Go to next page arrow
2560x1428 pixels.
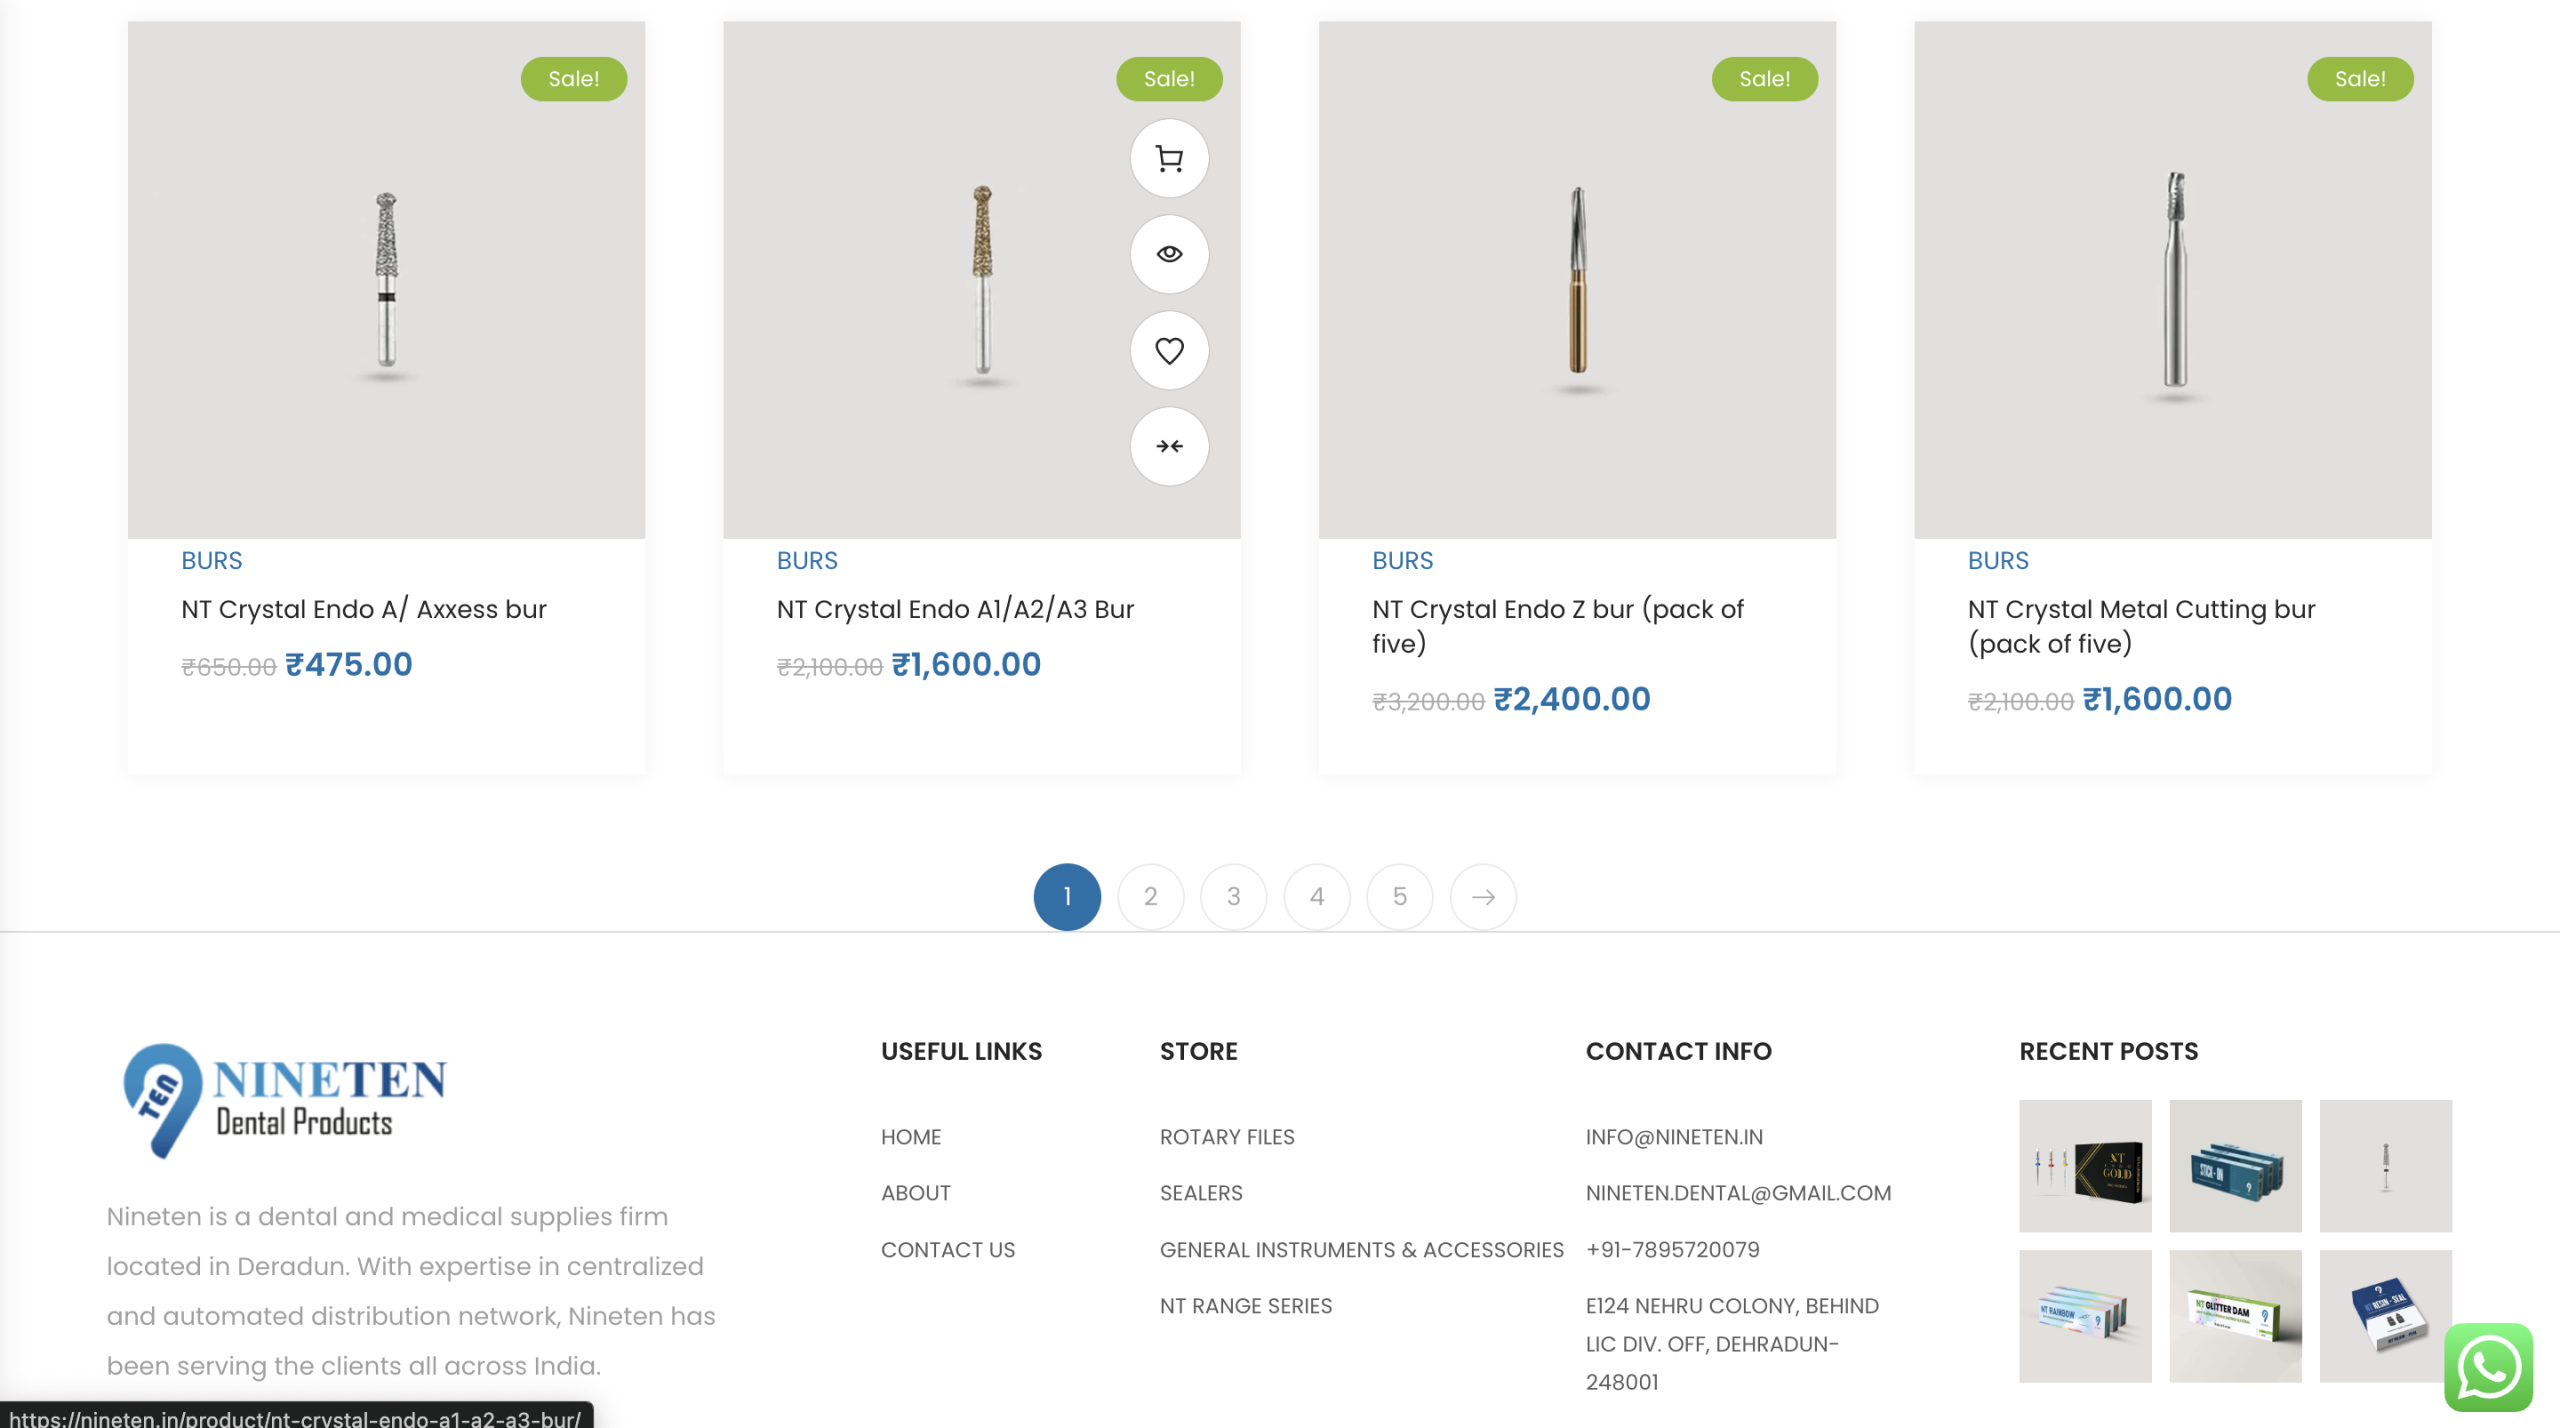pyautogui.click(x=1483, y=897)
